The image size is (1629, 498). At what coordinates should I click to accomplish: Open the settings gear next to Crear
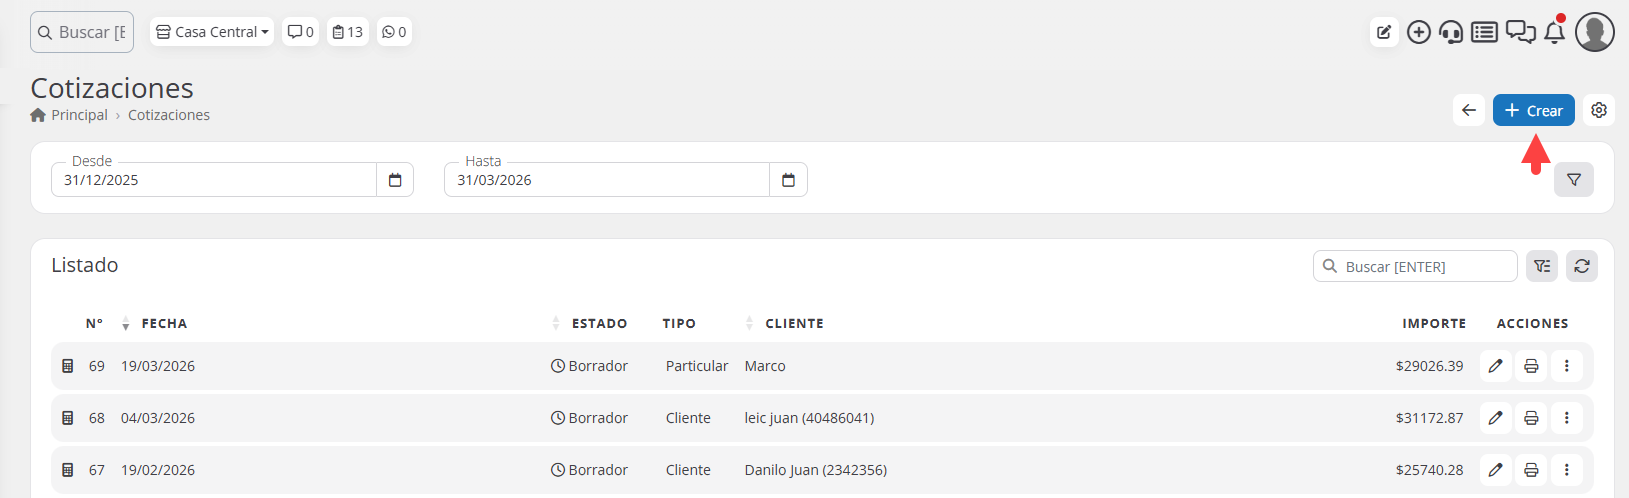1599,110
